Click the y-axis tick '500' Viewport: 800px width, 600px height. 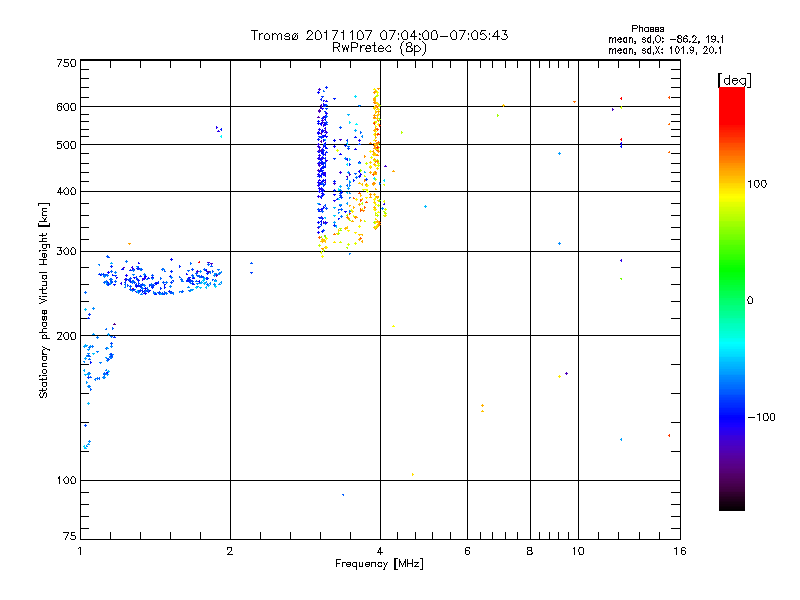[66, 145]
